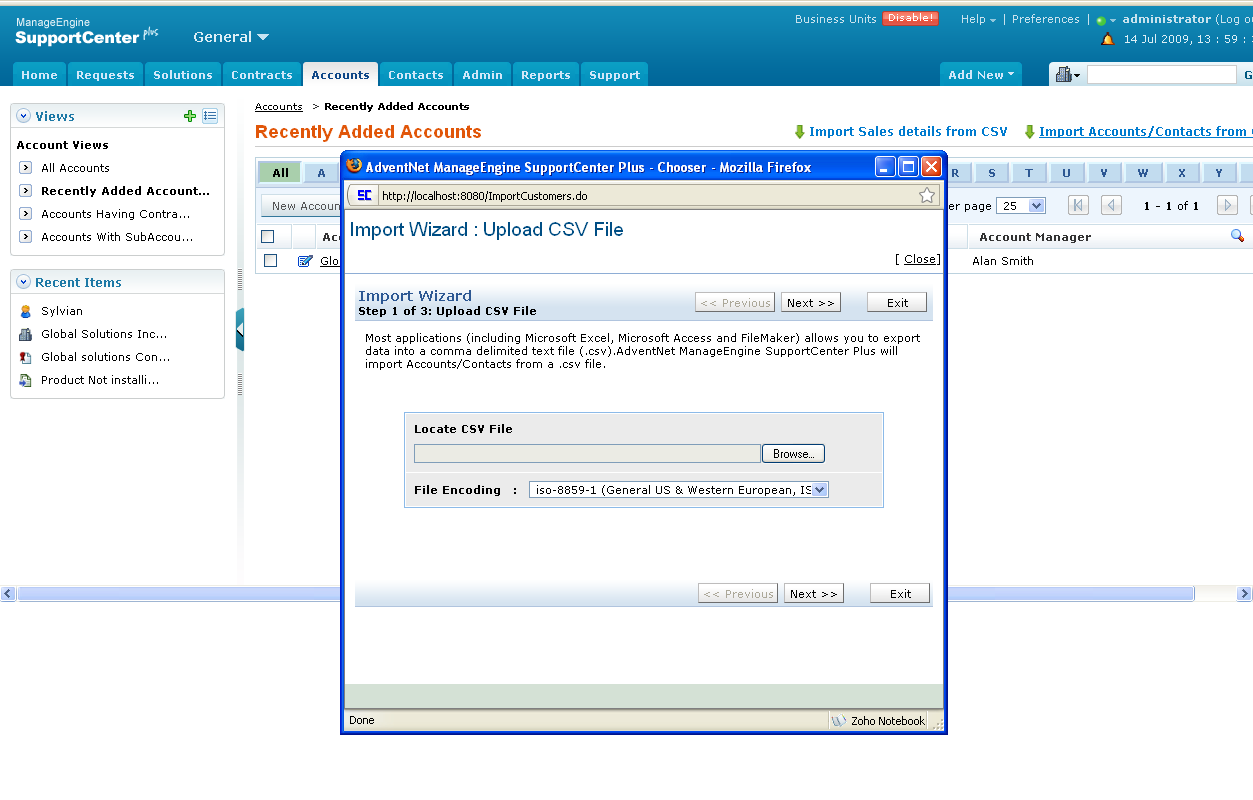Click Import Accounts/Contacts from CSV link
This screenshot has height=800, width=1253.
[x=1138, y=132]
